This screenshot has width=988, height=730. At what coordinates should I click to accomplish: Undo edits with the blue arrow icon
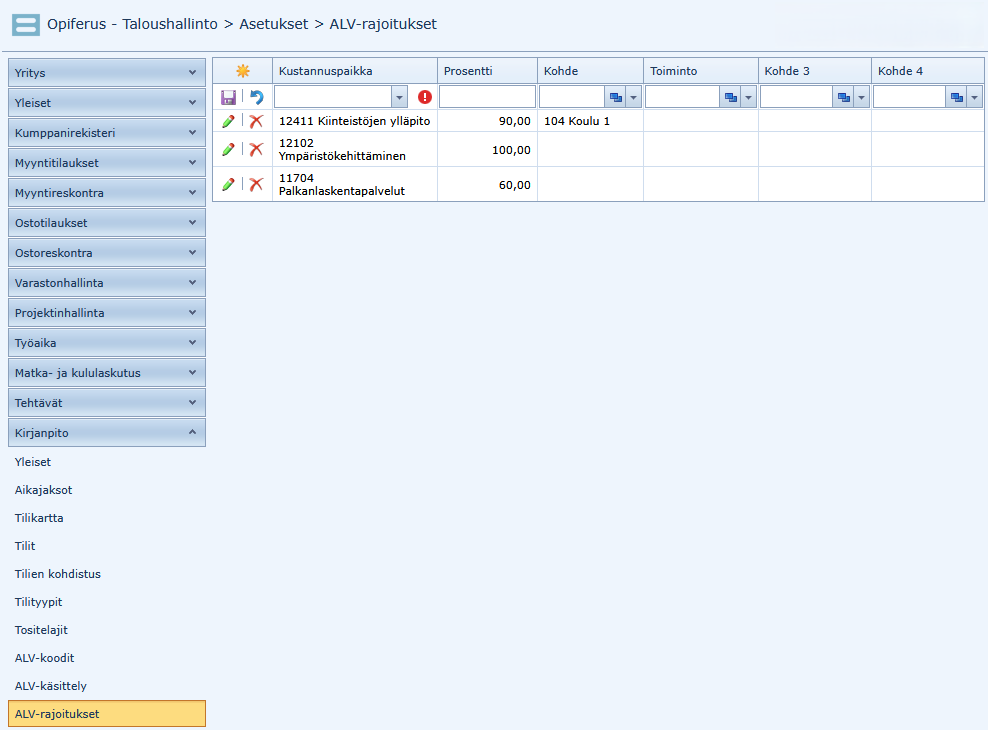point(256,97)
